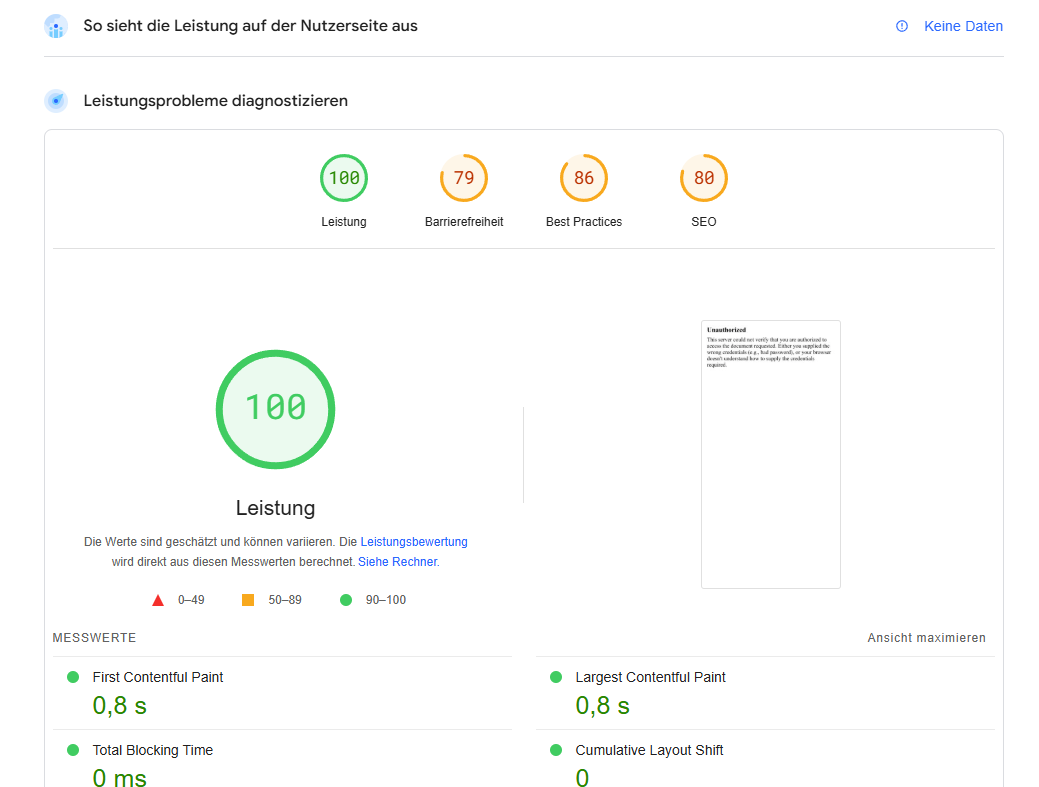Click the Best Practices label
The width and height of the screenshot is (1039, 787).
(584, 222)
